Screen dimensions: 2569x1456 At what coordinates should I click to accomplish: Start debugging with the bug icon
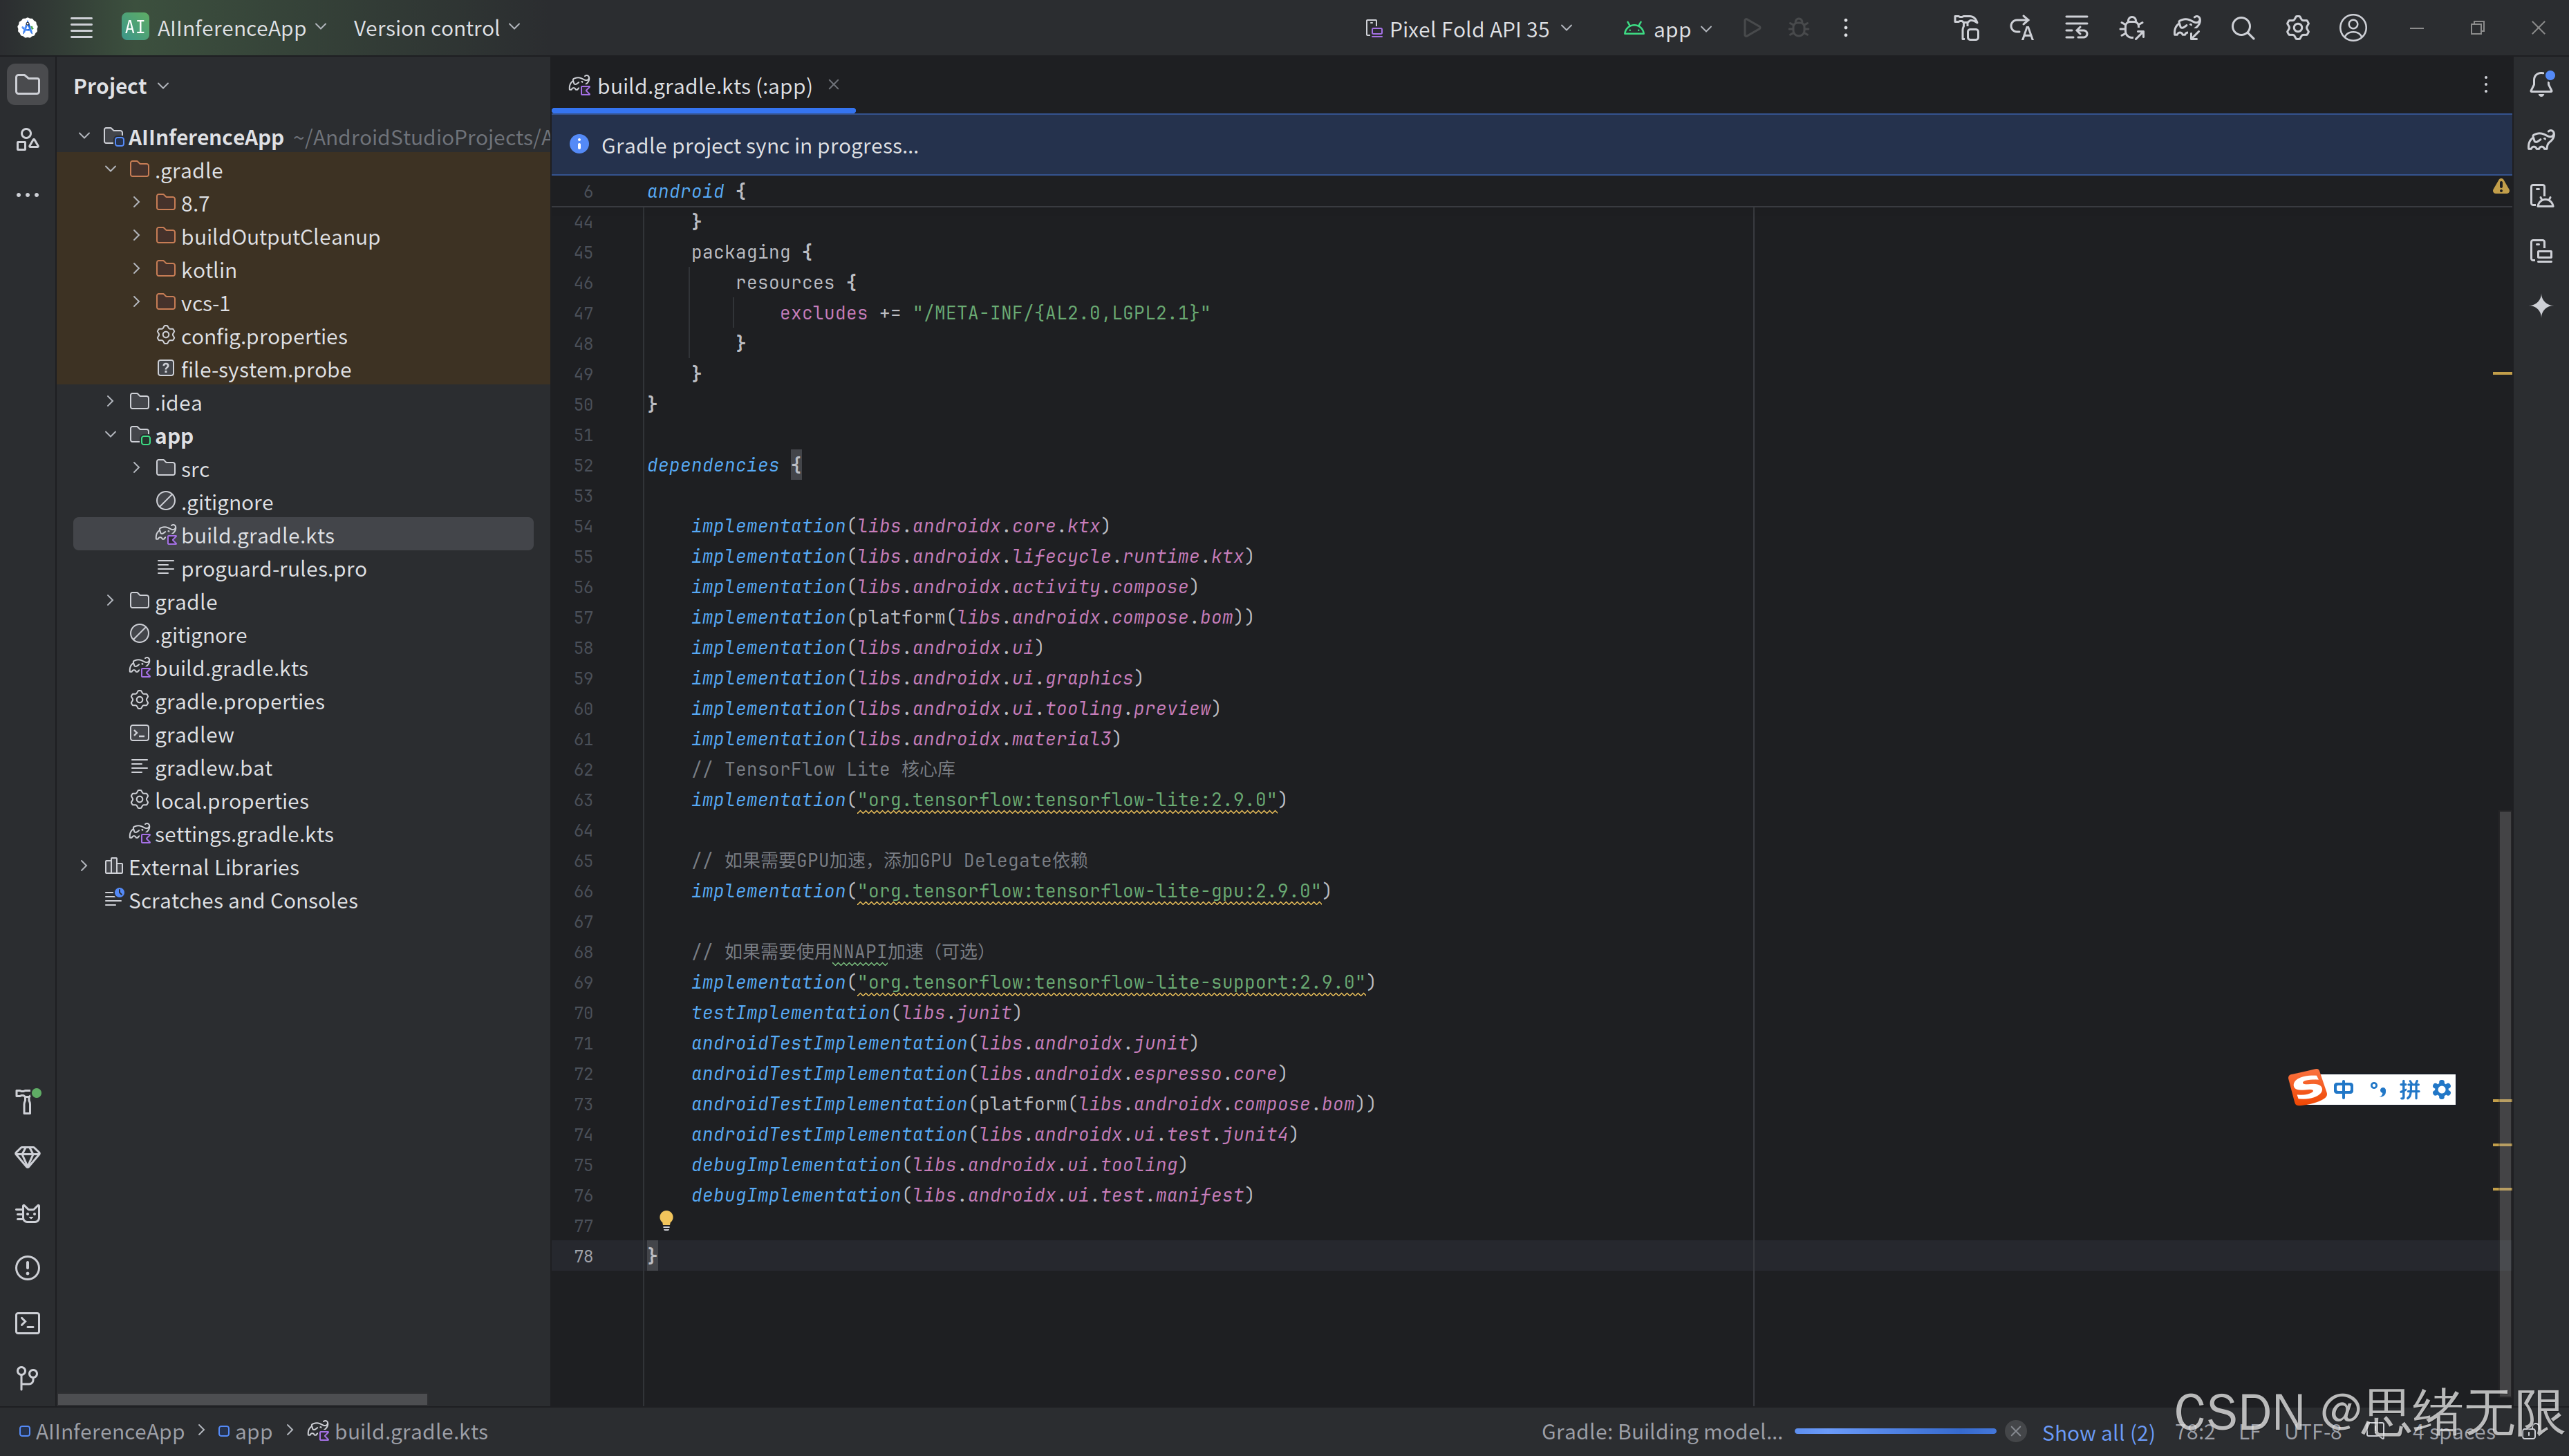(1798, 27)
